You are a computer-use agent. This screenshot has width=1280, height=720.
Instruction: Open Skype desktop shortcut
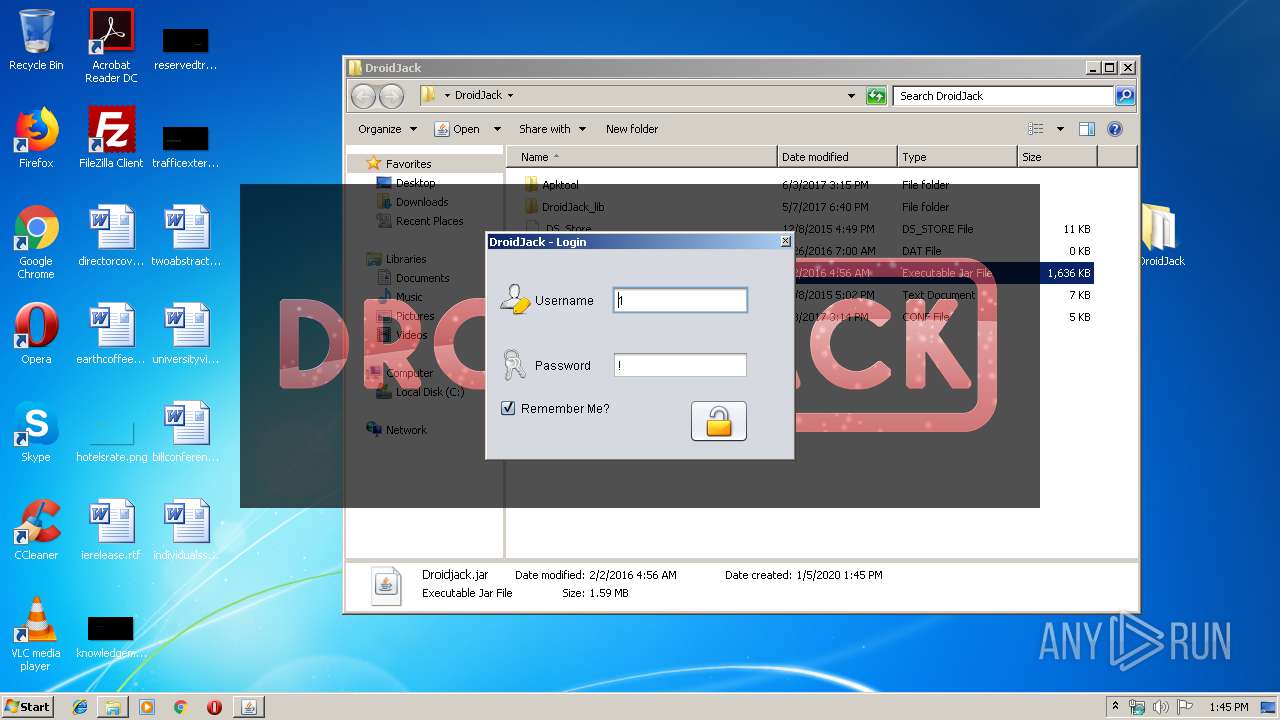pos(36,432)
